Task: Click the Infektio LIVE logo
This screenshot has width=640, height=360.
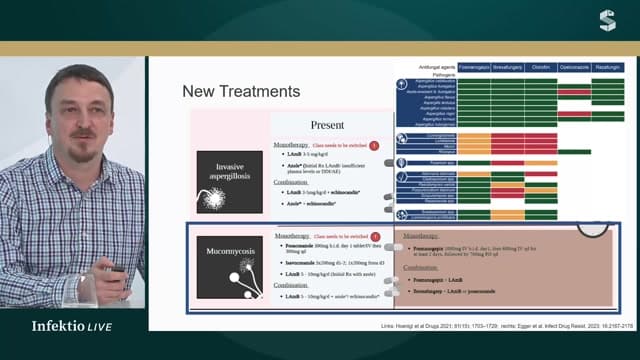Action: click(72, 326)
